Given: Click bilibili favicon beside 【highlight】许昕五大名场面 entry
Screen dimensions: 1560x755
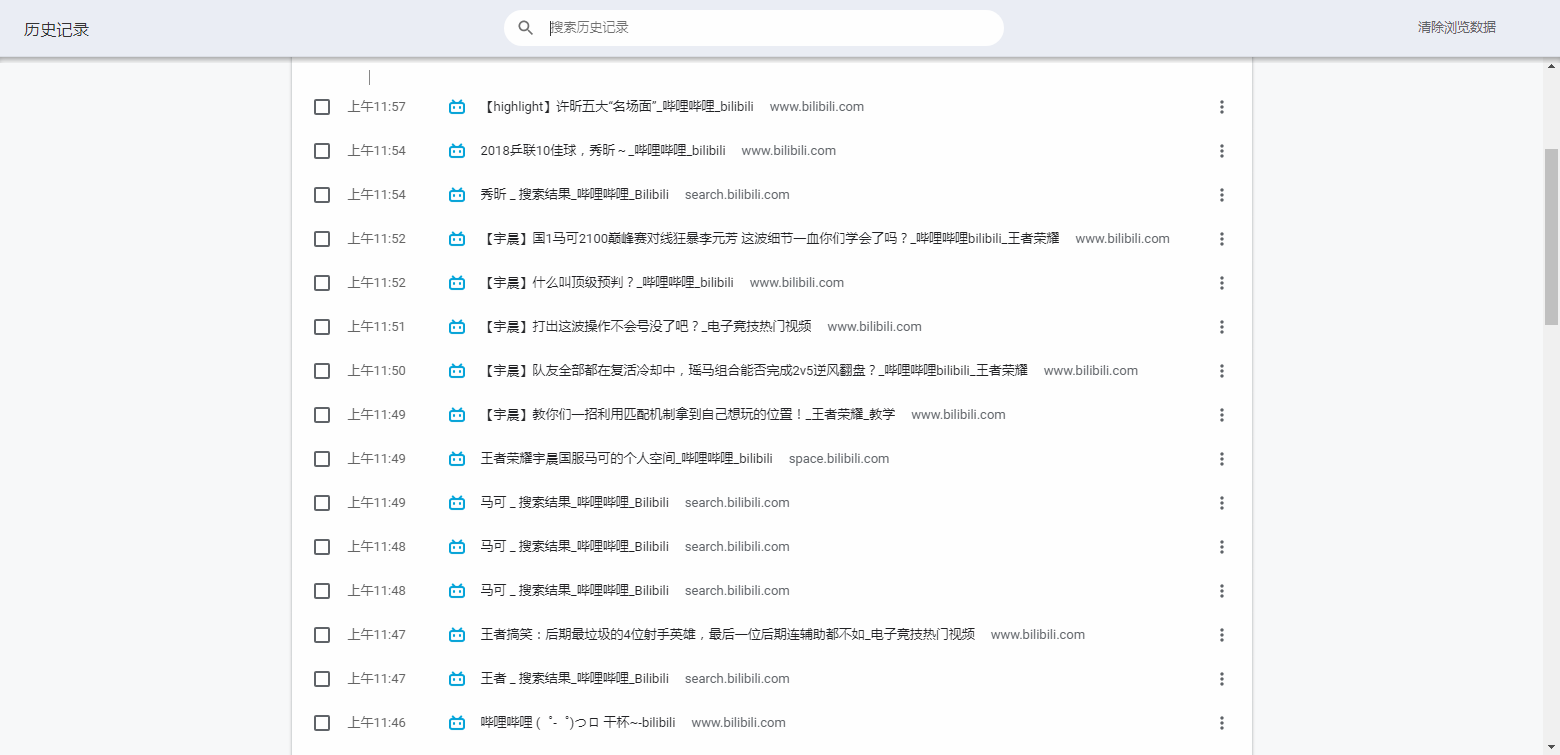Looking at the screenshot, I should (x=457, y=107).
